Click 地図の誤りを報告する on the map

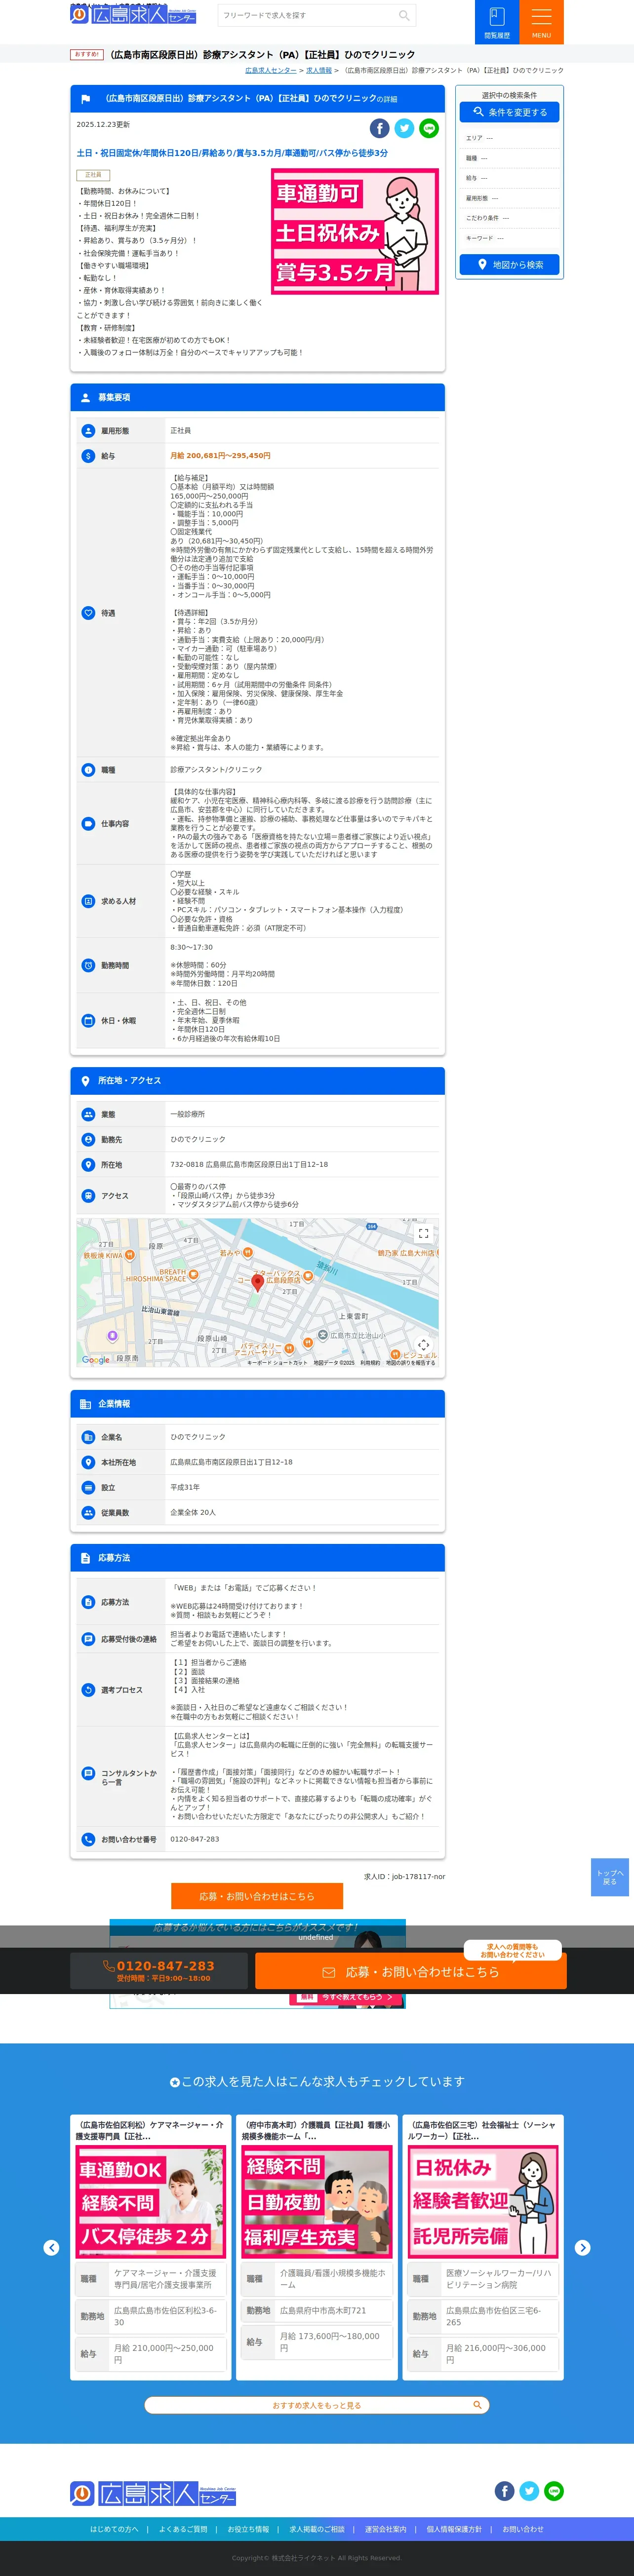click(411, 1363)
